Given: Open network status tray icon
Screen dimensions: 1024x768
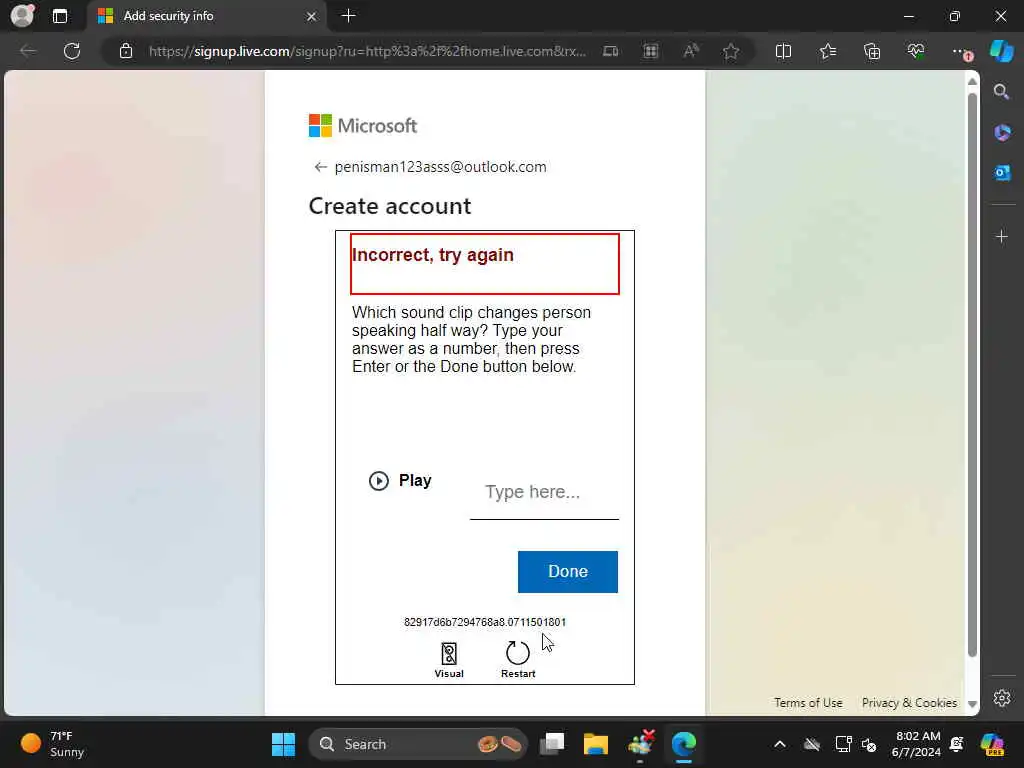Looking at the screenshot, I should (x=843, y=744).
